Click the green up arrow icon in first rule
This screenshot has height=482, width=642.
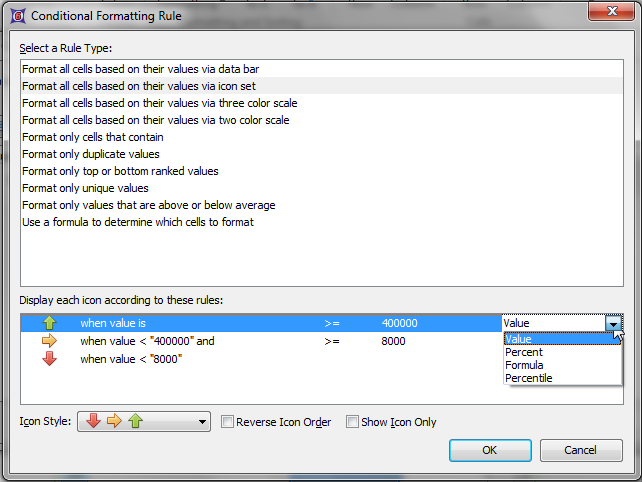(x=50, y=323)
